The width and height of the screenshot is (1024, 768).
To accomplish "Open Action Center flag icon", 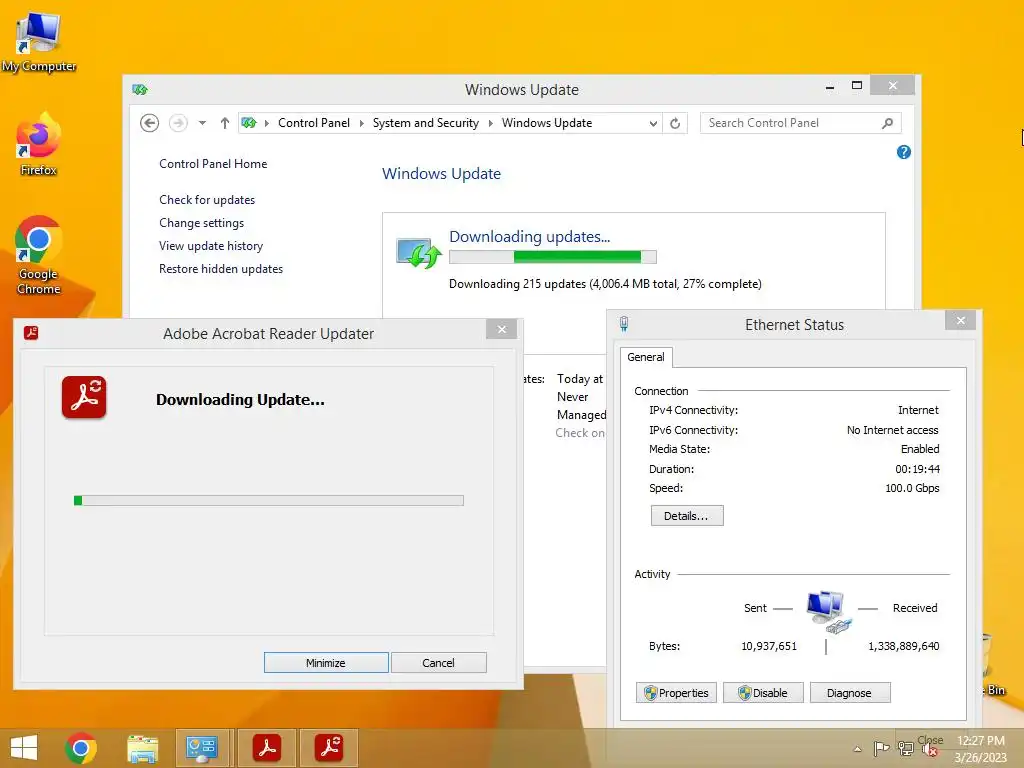I will tap(881, 748).
